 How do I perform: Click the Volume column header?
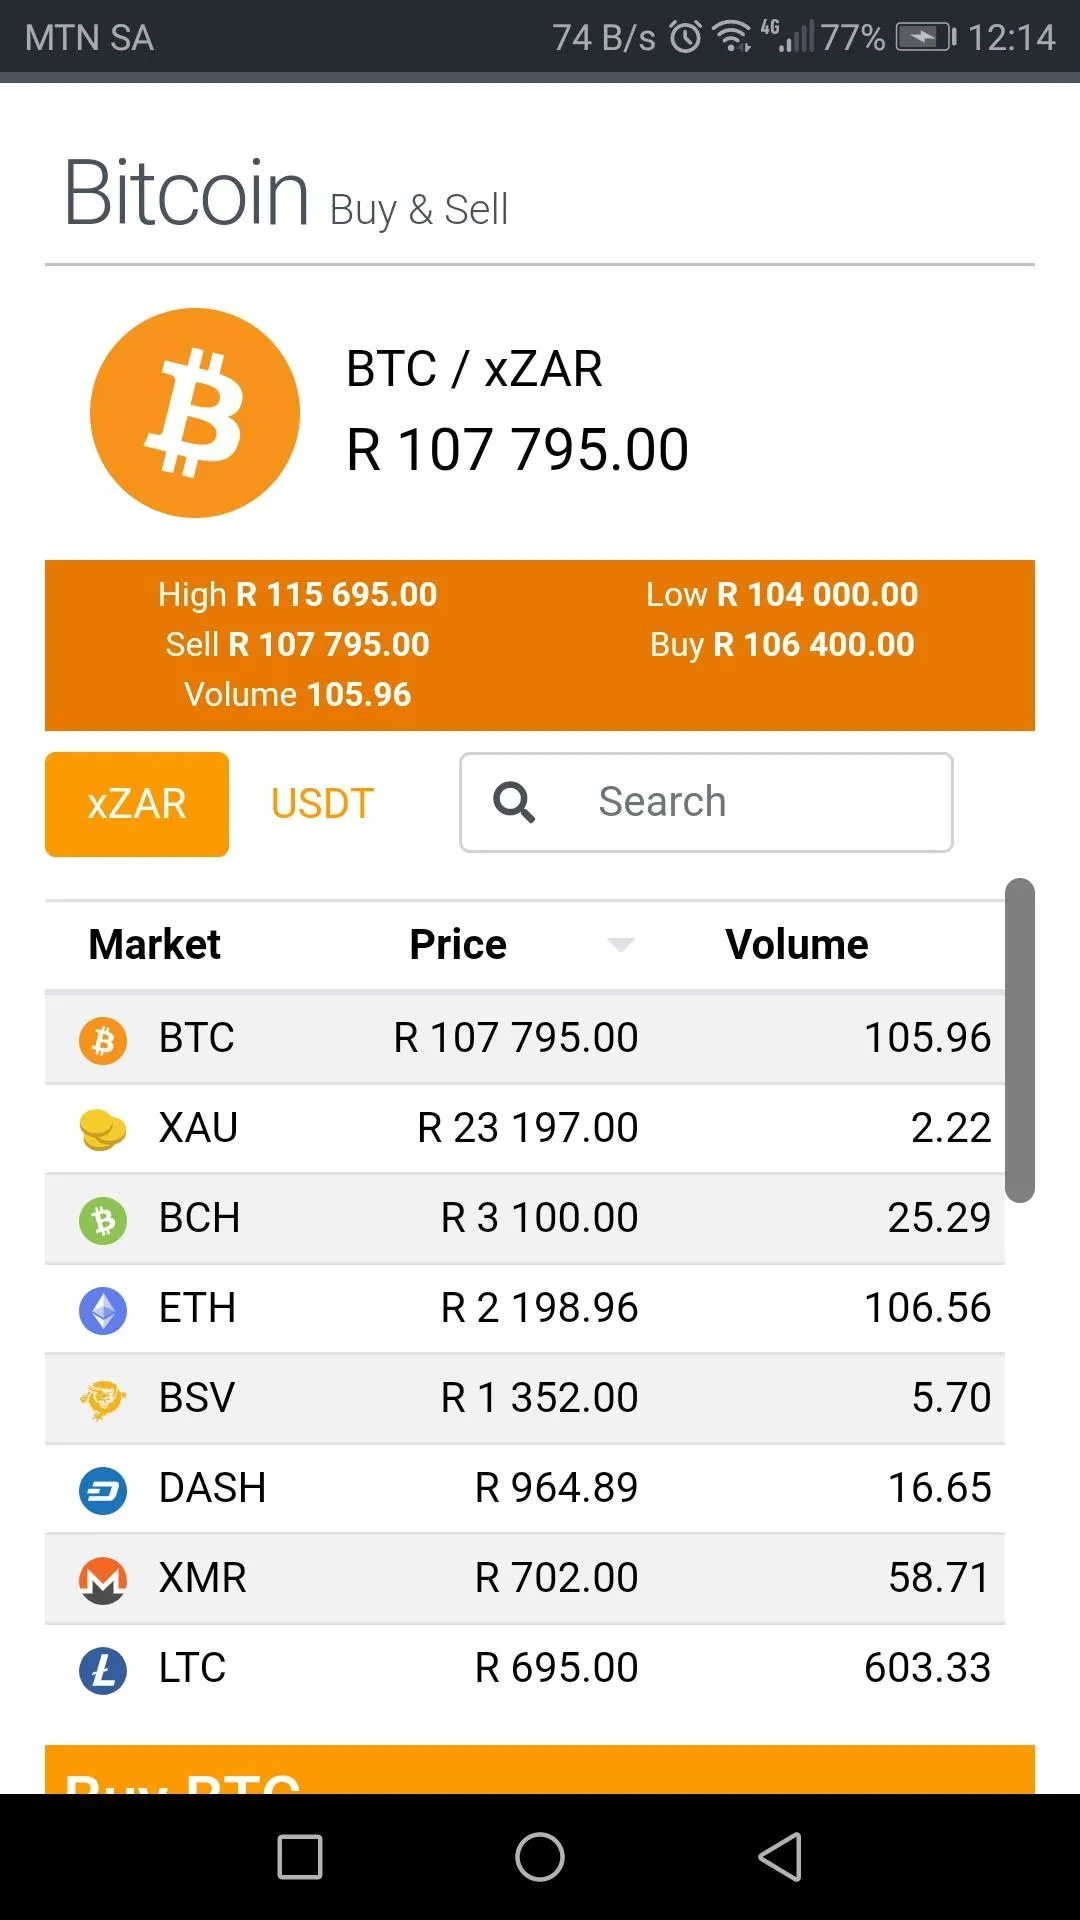[x=797, y=945]
